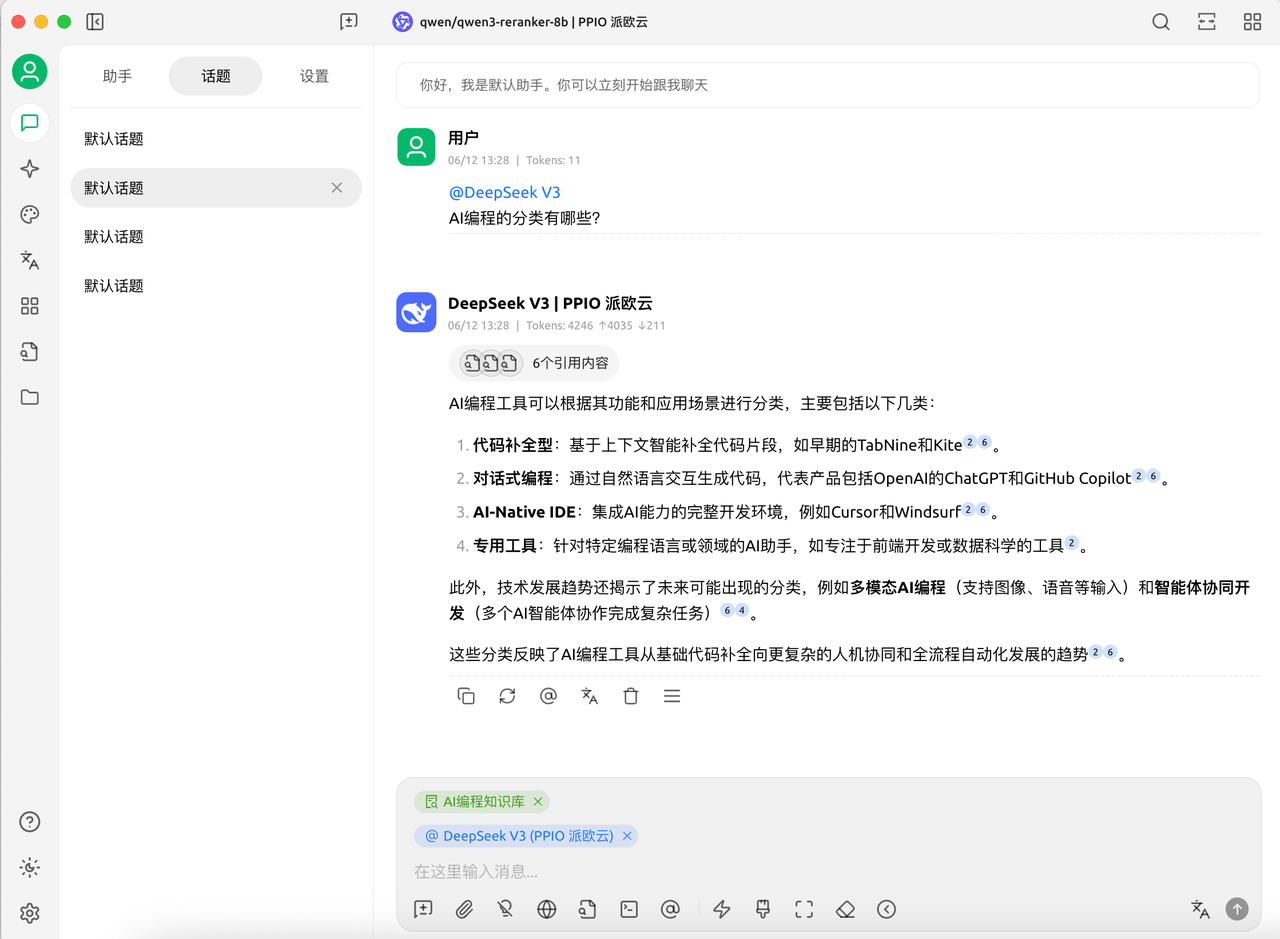Click the 你好，我是默认助手 prompt banner

[827, 85]
